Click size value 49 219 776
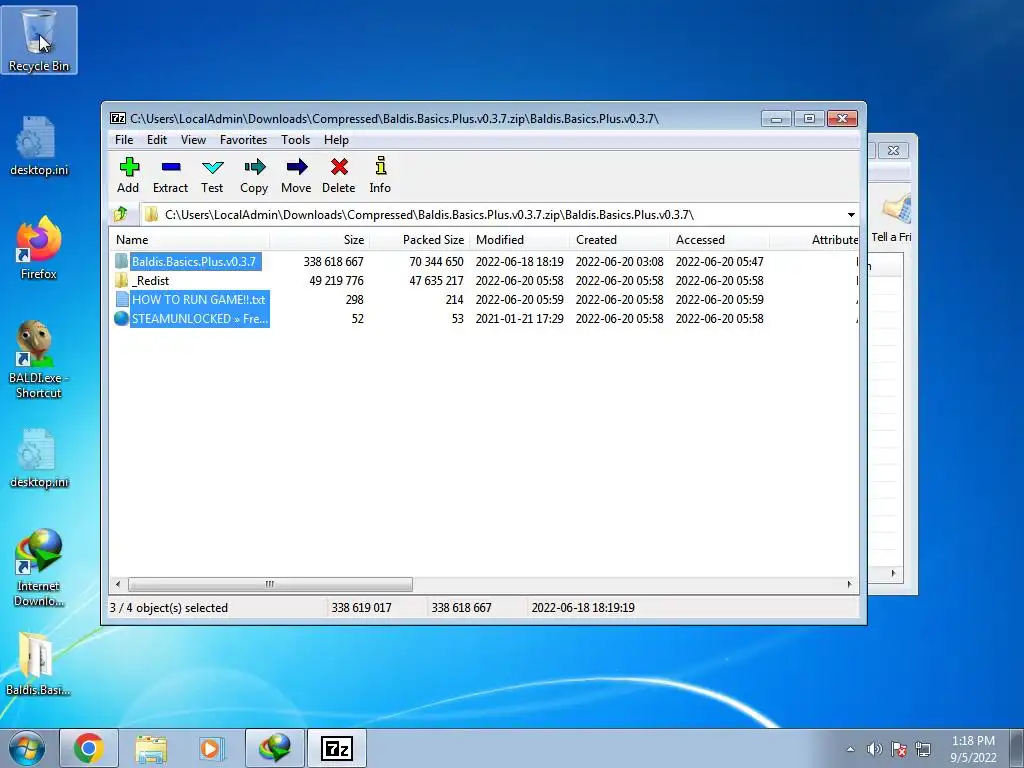The height and width of the screenshot is (768, 1024). pos(336,280)
